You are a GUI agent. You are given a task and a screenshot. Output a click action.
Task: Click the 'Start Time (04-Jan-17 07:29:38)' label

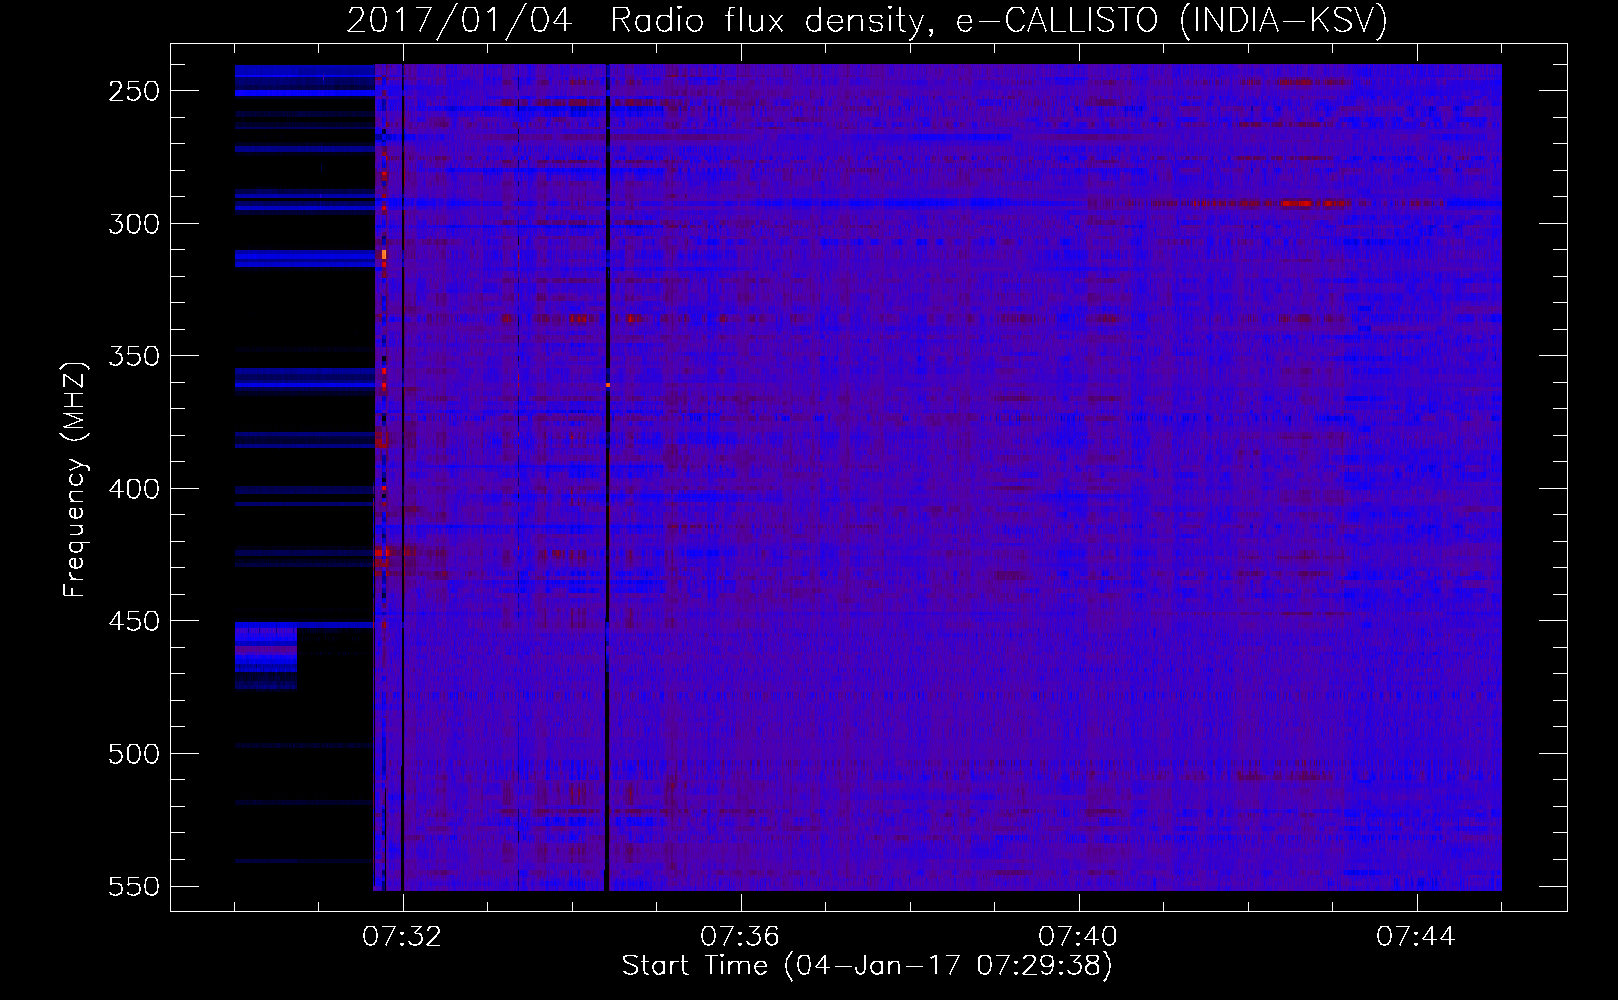point(867,966)
